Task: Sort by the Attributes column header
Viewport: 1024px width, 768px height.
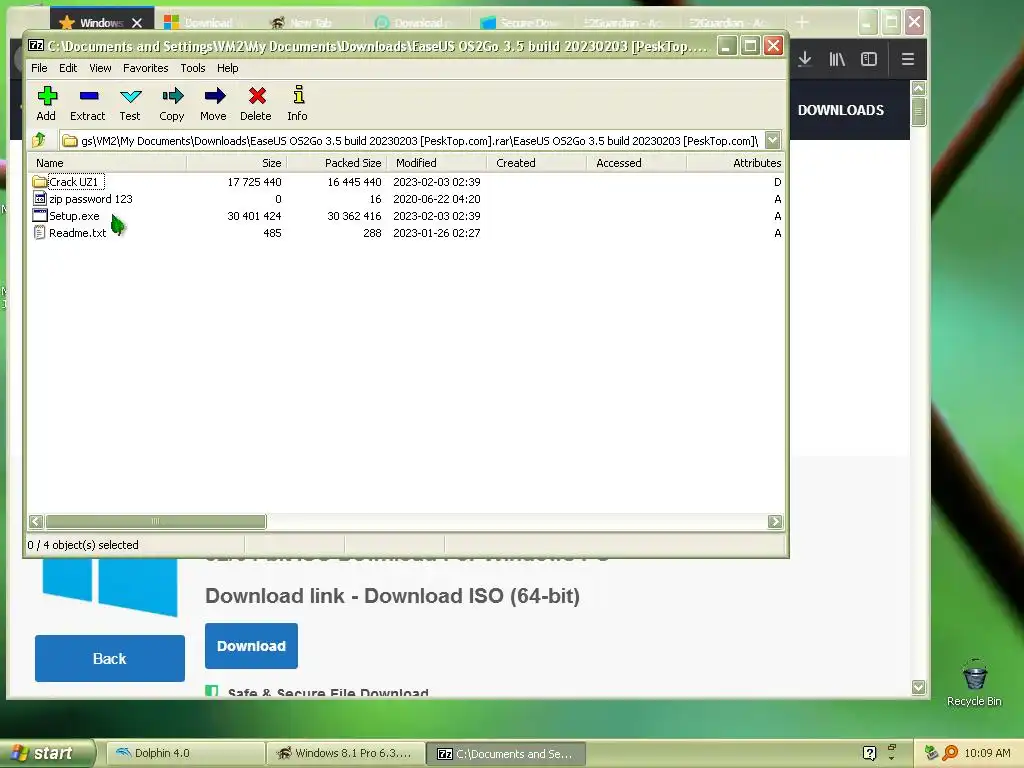Action: [735, 163]
